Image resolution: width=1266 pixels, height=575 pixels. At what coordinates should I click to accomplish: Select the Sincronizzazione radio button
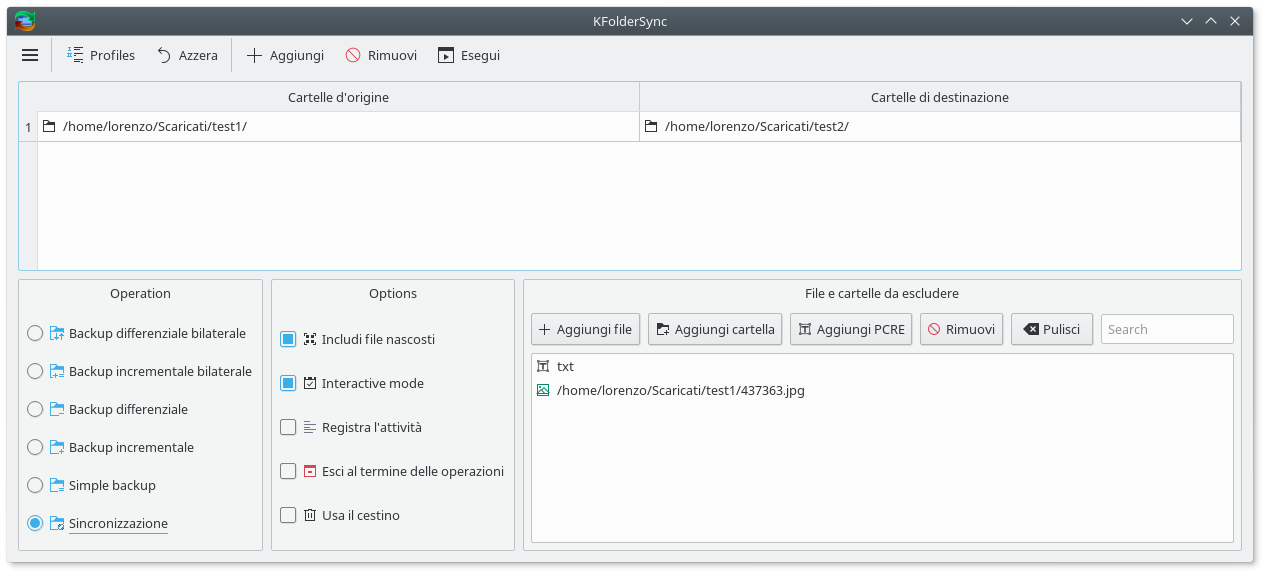[35, 523]
